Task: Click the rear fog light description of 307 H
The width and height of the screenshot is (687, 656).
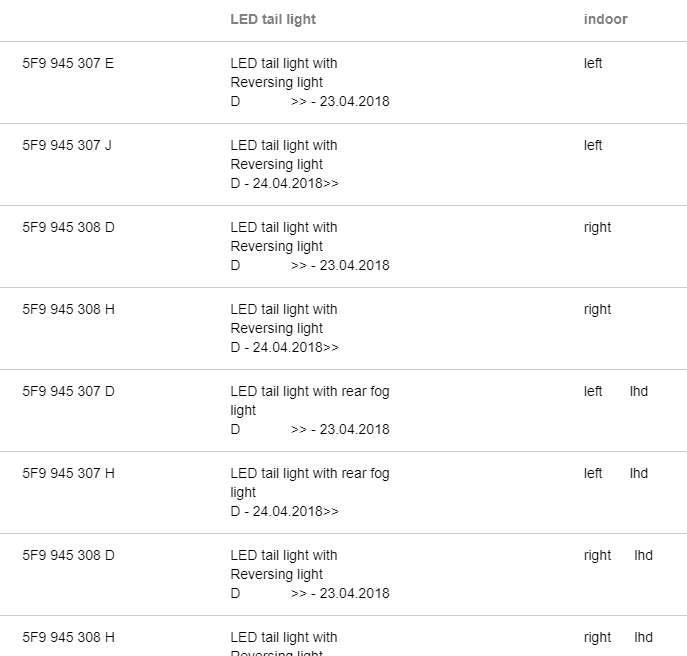Action: point(310,482)
